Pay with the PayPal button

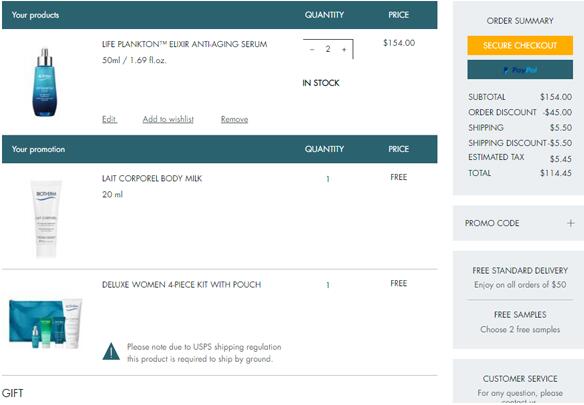click(520, 70)
